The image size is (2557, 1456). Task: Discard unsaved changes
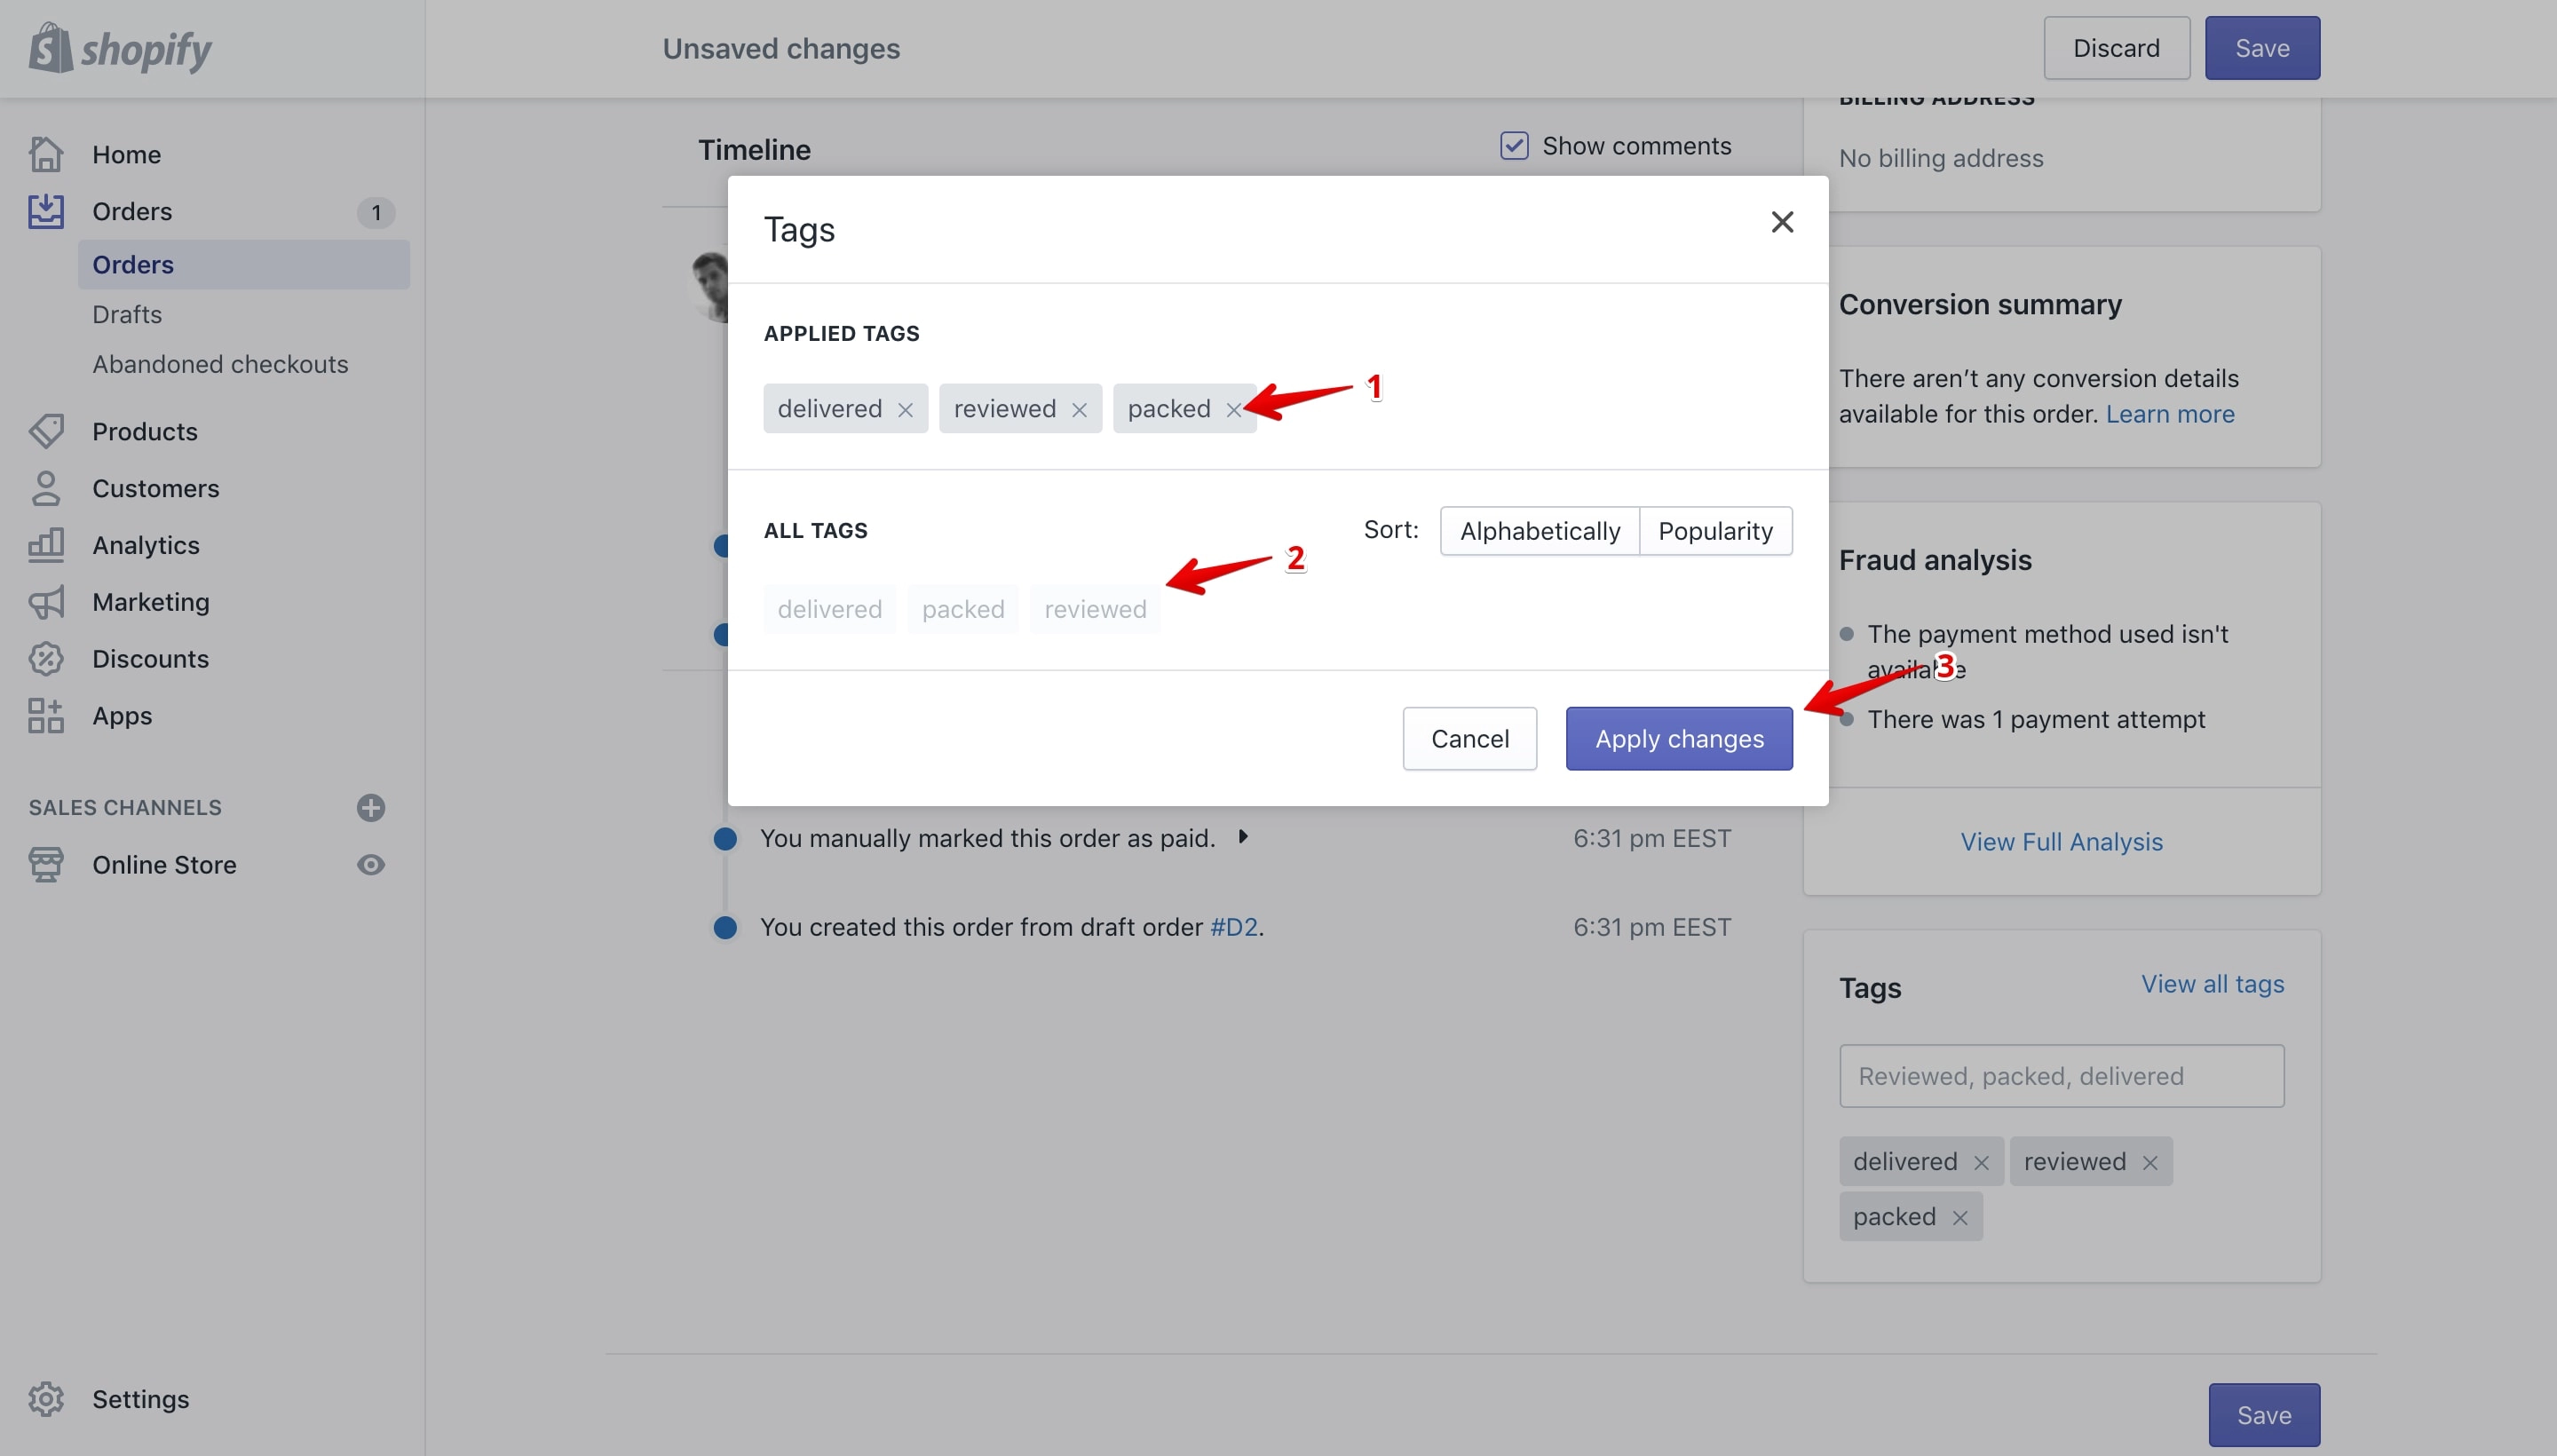[x=2117, y=48]
